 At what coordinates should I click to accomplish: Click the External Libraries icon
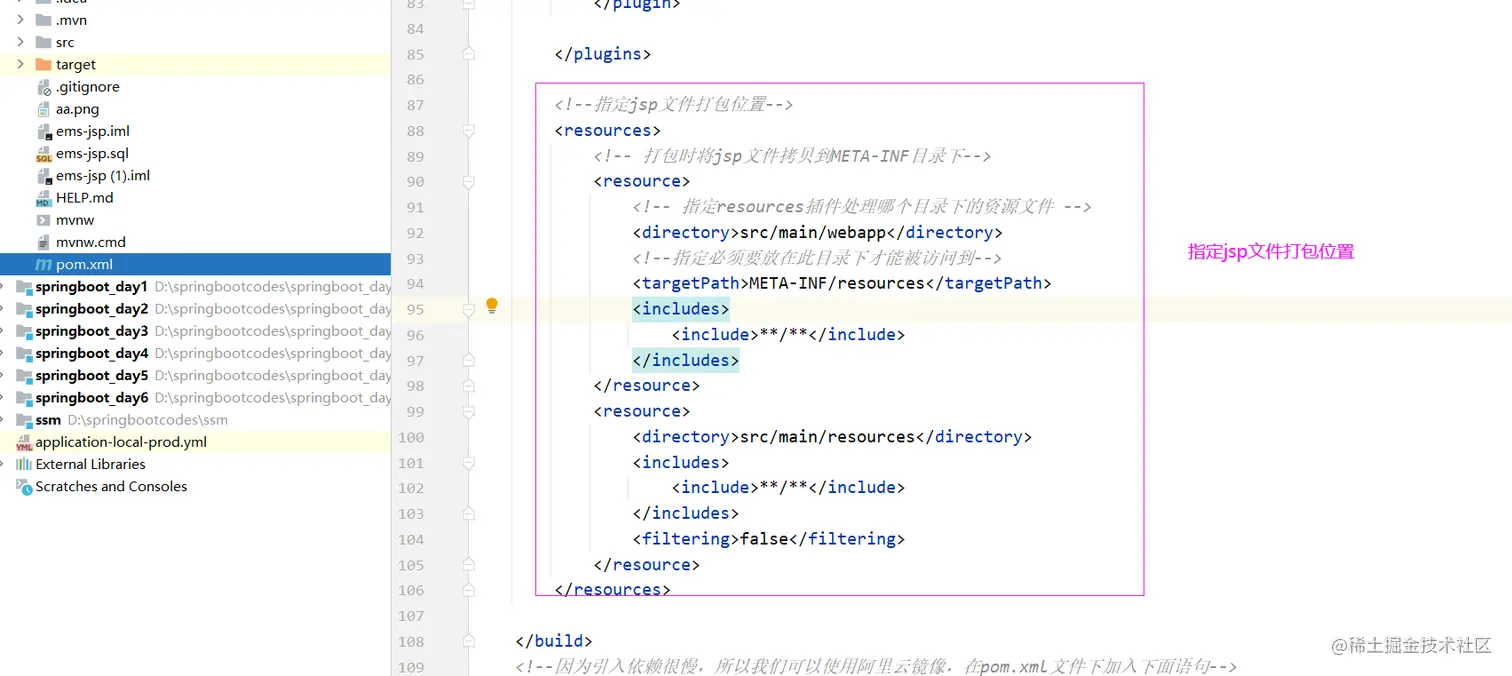coord(24,464)
